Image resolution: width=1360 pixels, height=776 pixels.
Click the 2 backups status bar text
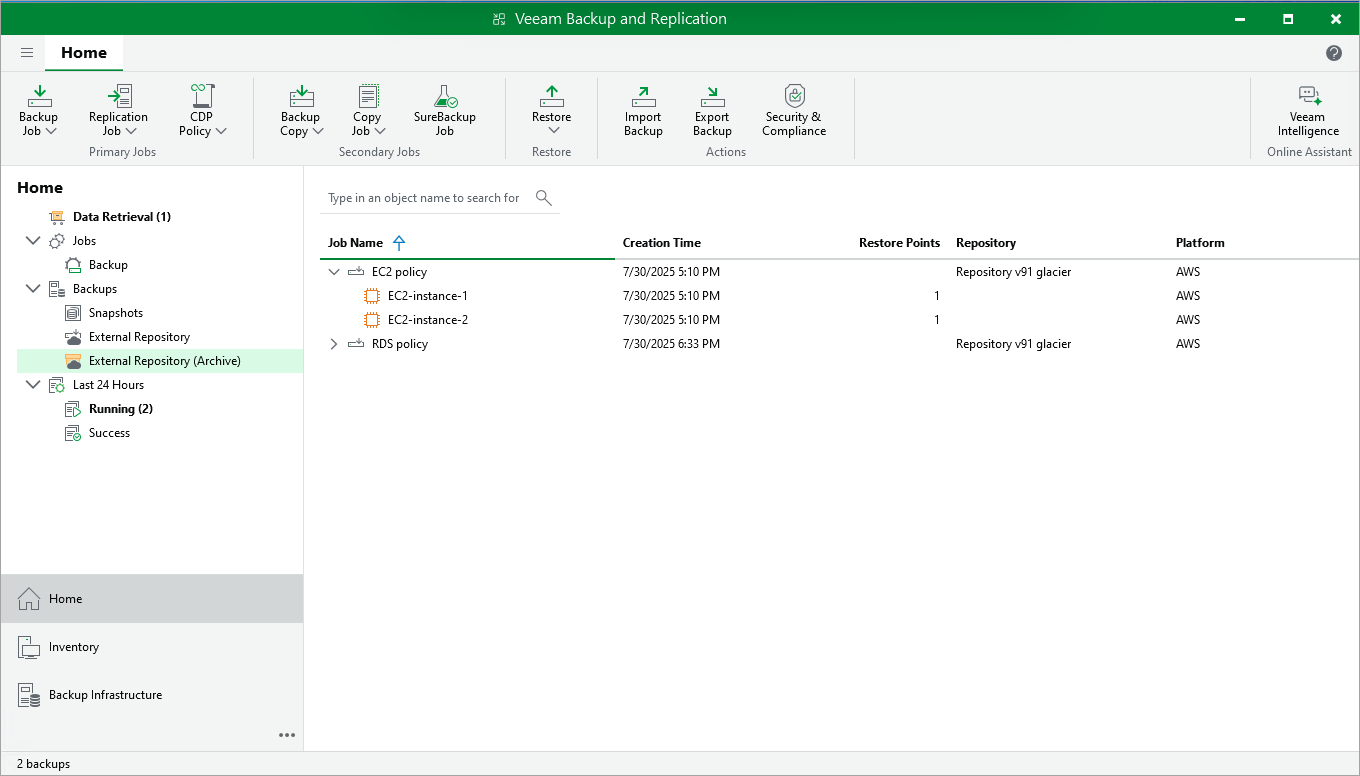tap(44, 764)
